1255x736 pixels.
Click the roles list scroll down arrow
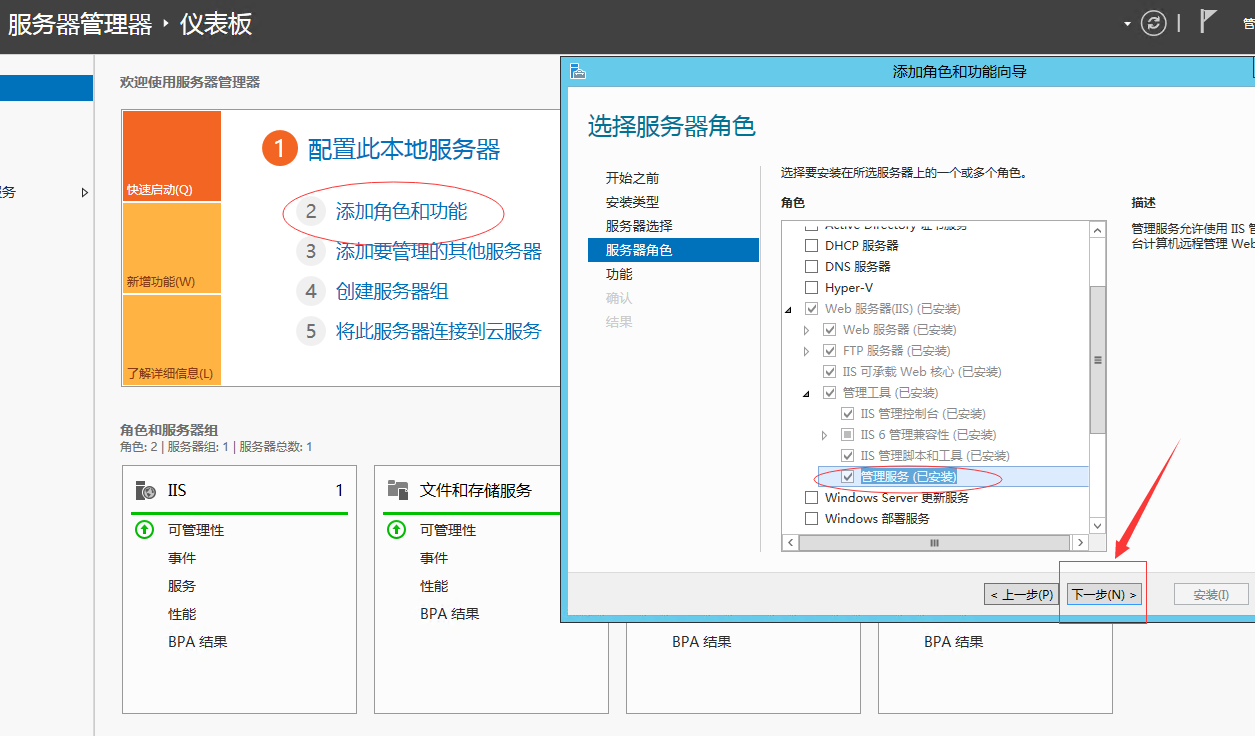(1097, 525)
